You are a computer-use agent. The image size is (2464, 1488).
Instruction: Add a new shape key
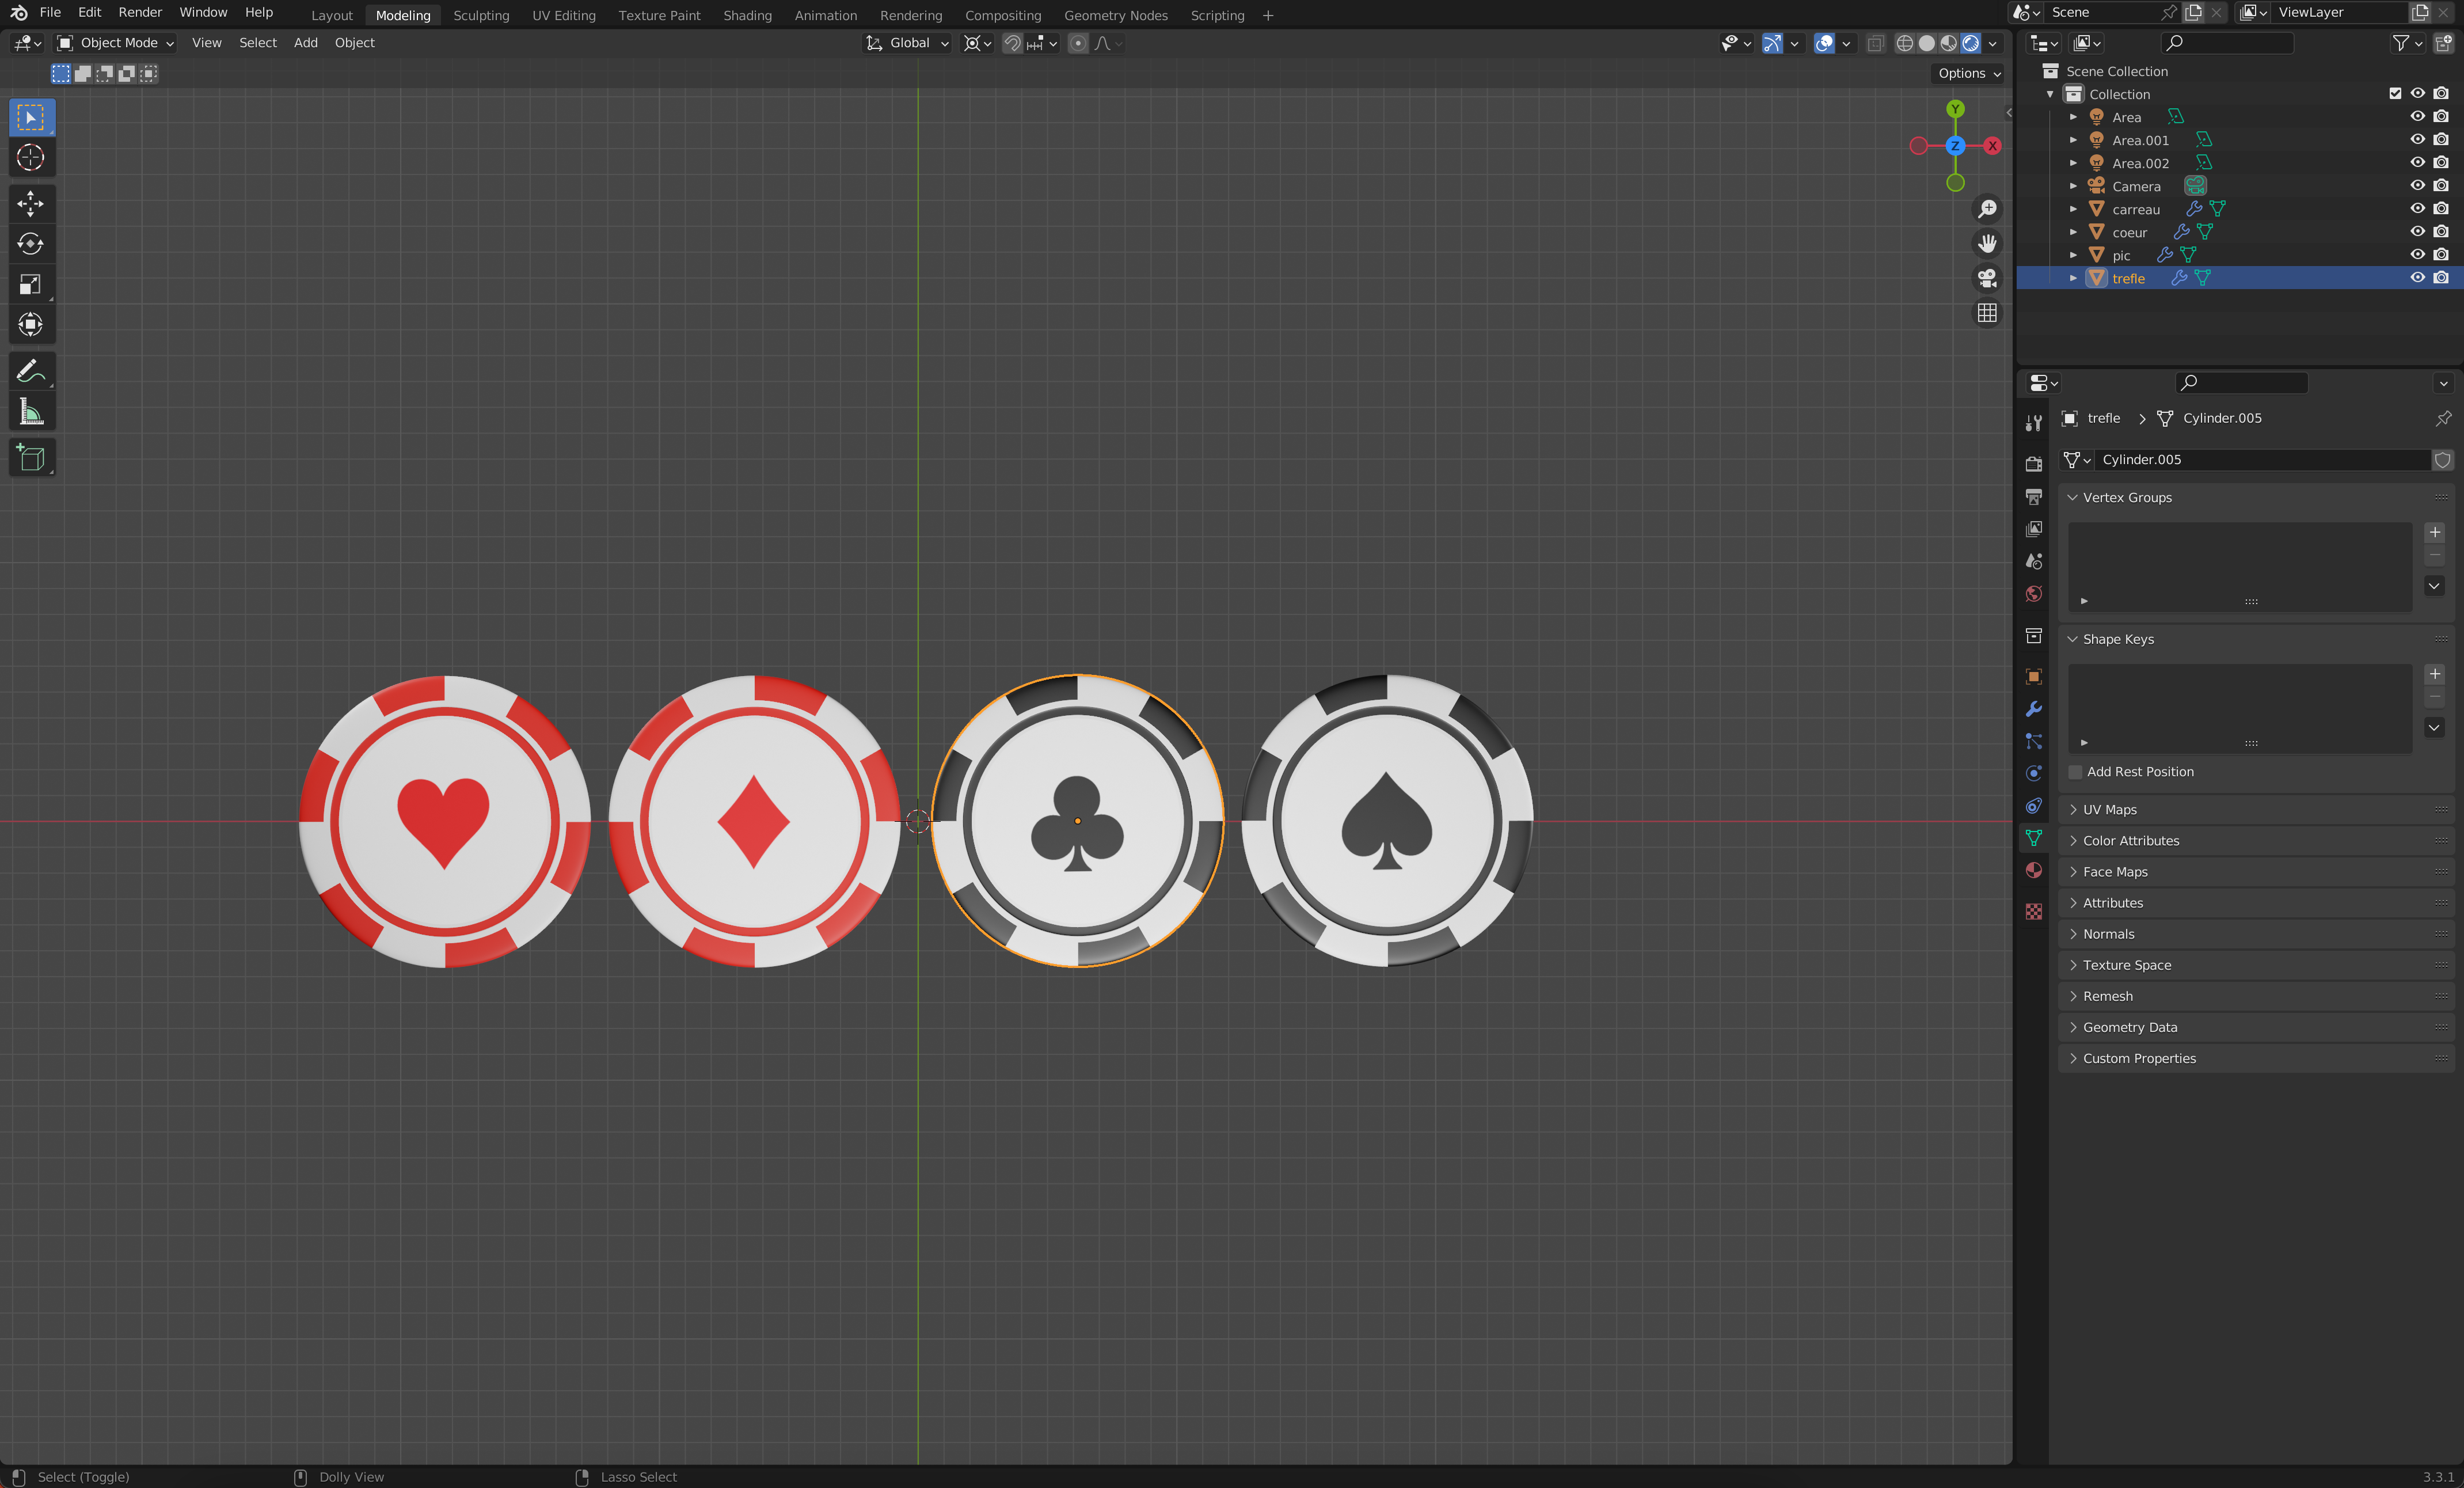pyautogui.click(x=2435, y=675)
